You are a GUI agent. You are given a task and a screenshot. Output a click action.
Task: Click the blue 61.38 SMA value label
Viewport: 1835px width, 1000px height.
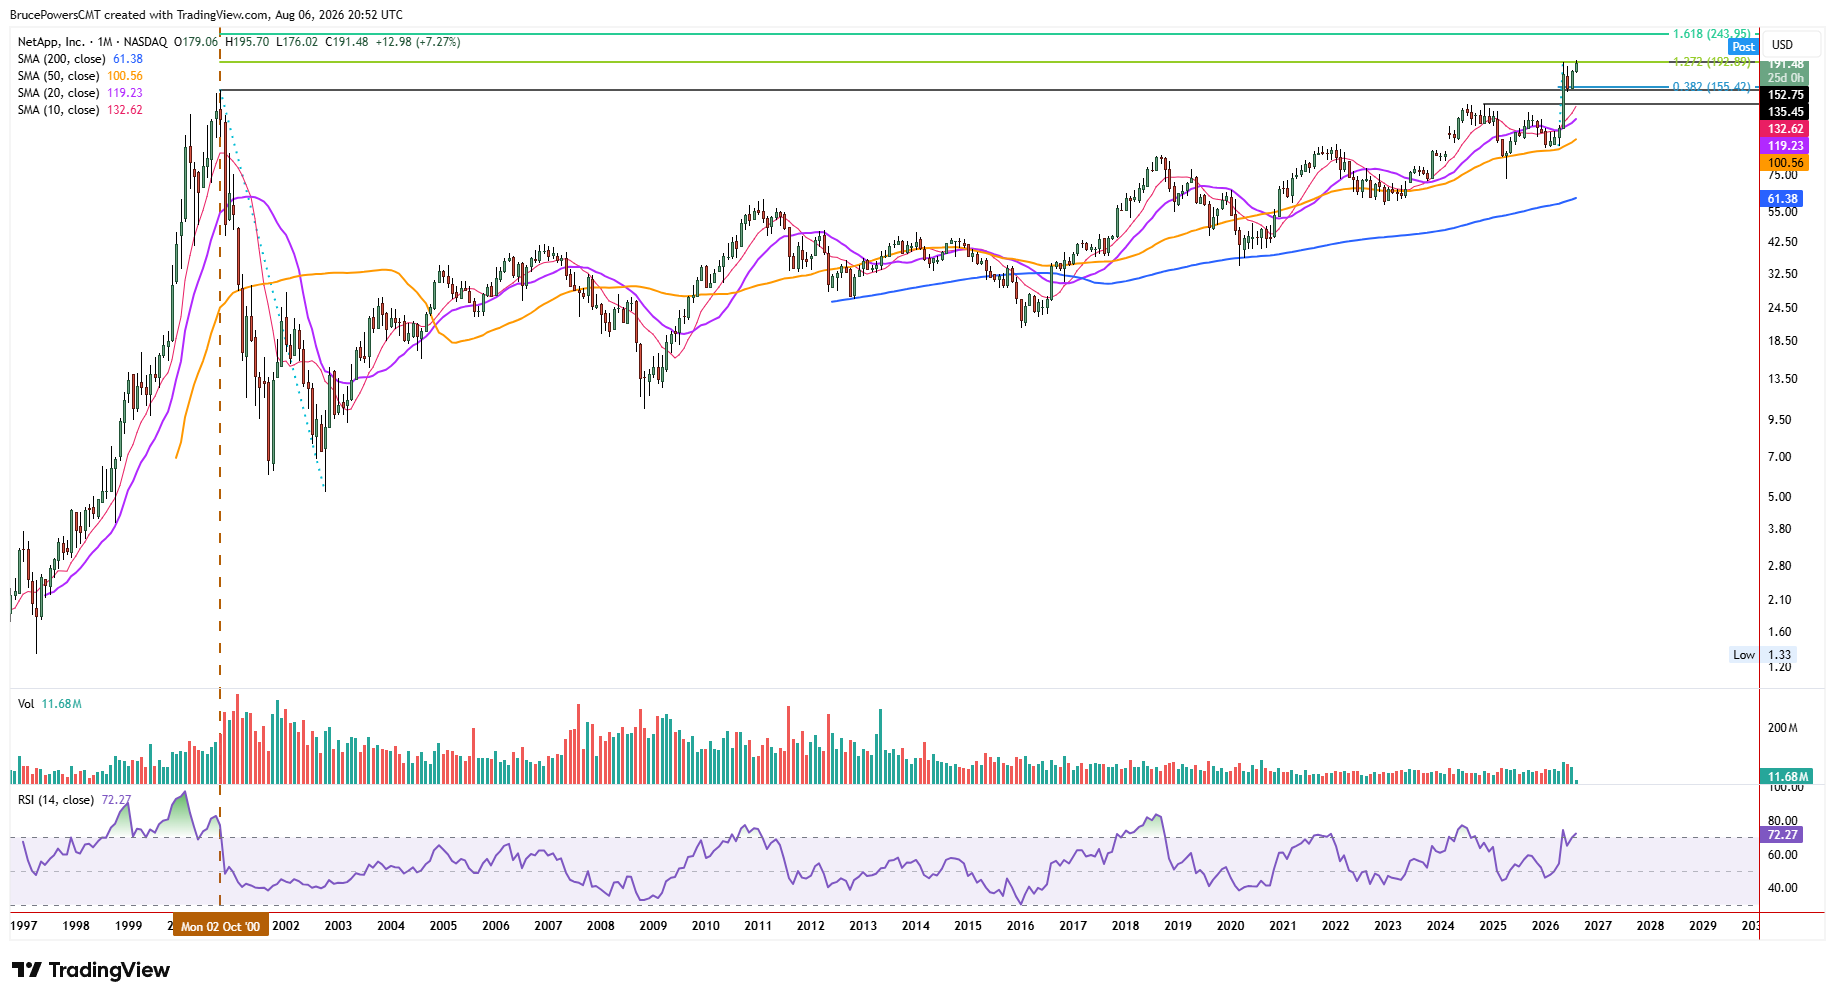click(1782, 199)
